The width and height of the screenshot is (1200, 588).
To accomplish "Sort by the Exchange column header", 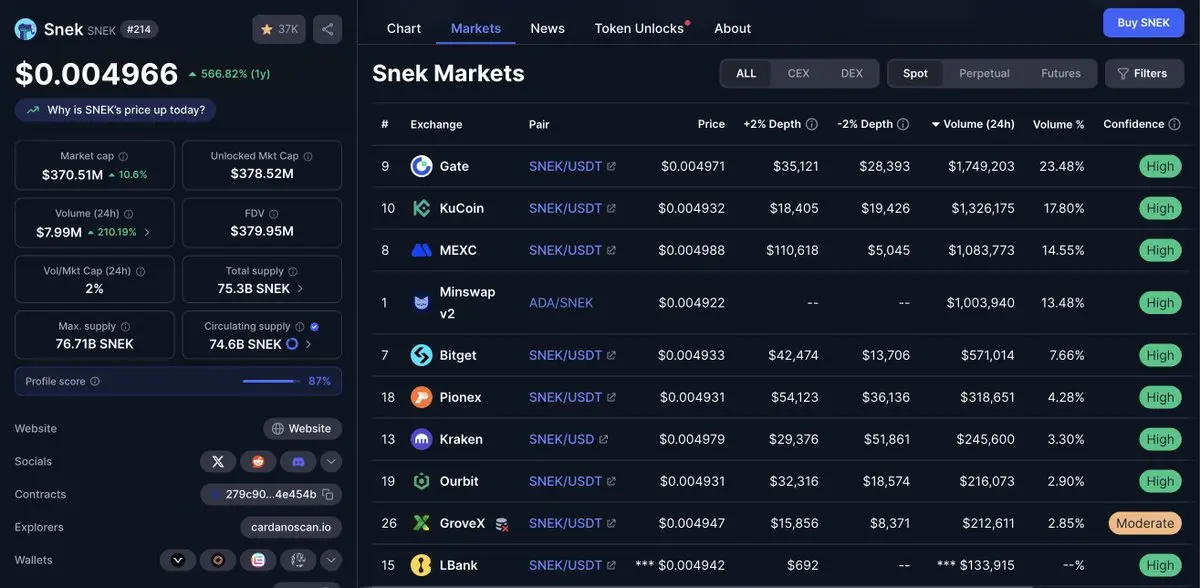I will (x=436, y=124).
